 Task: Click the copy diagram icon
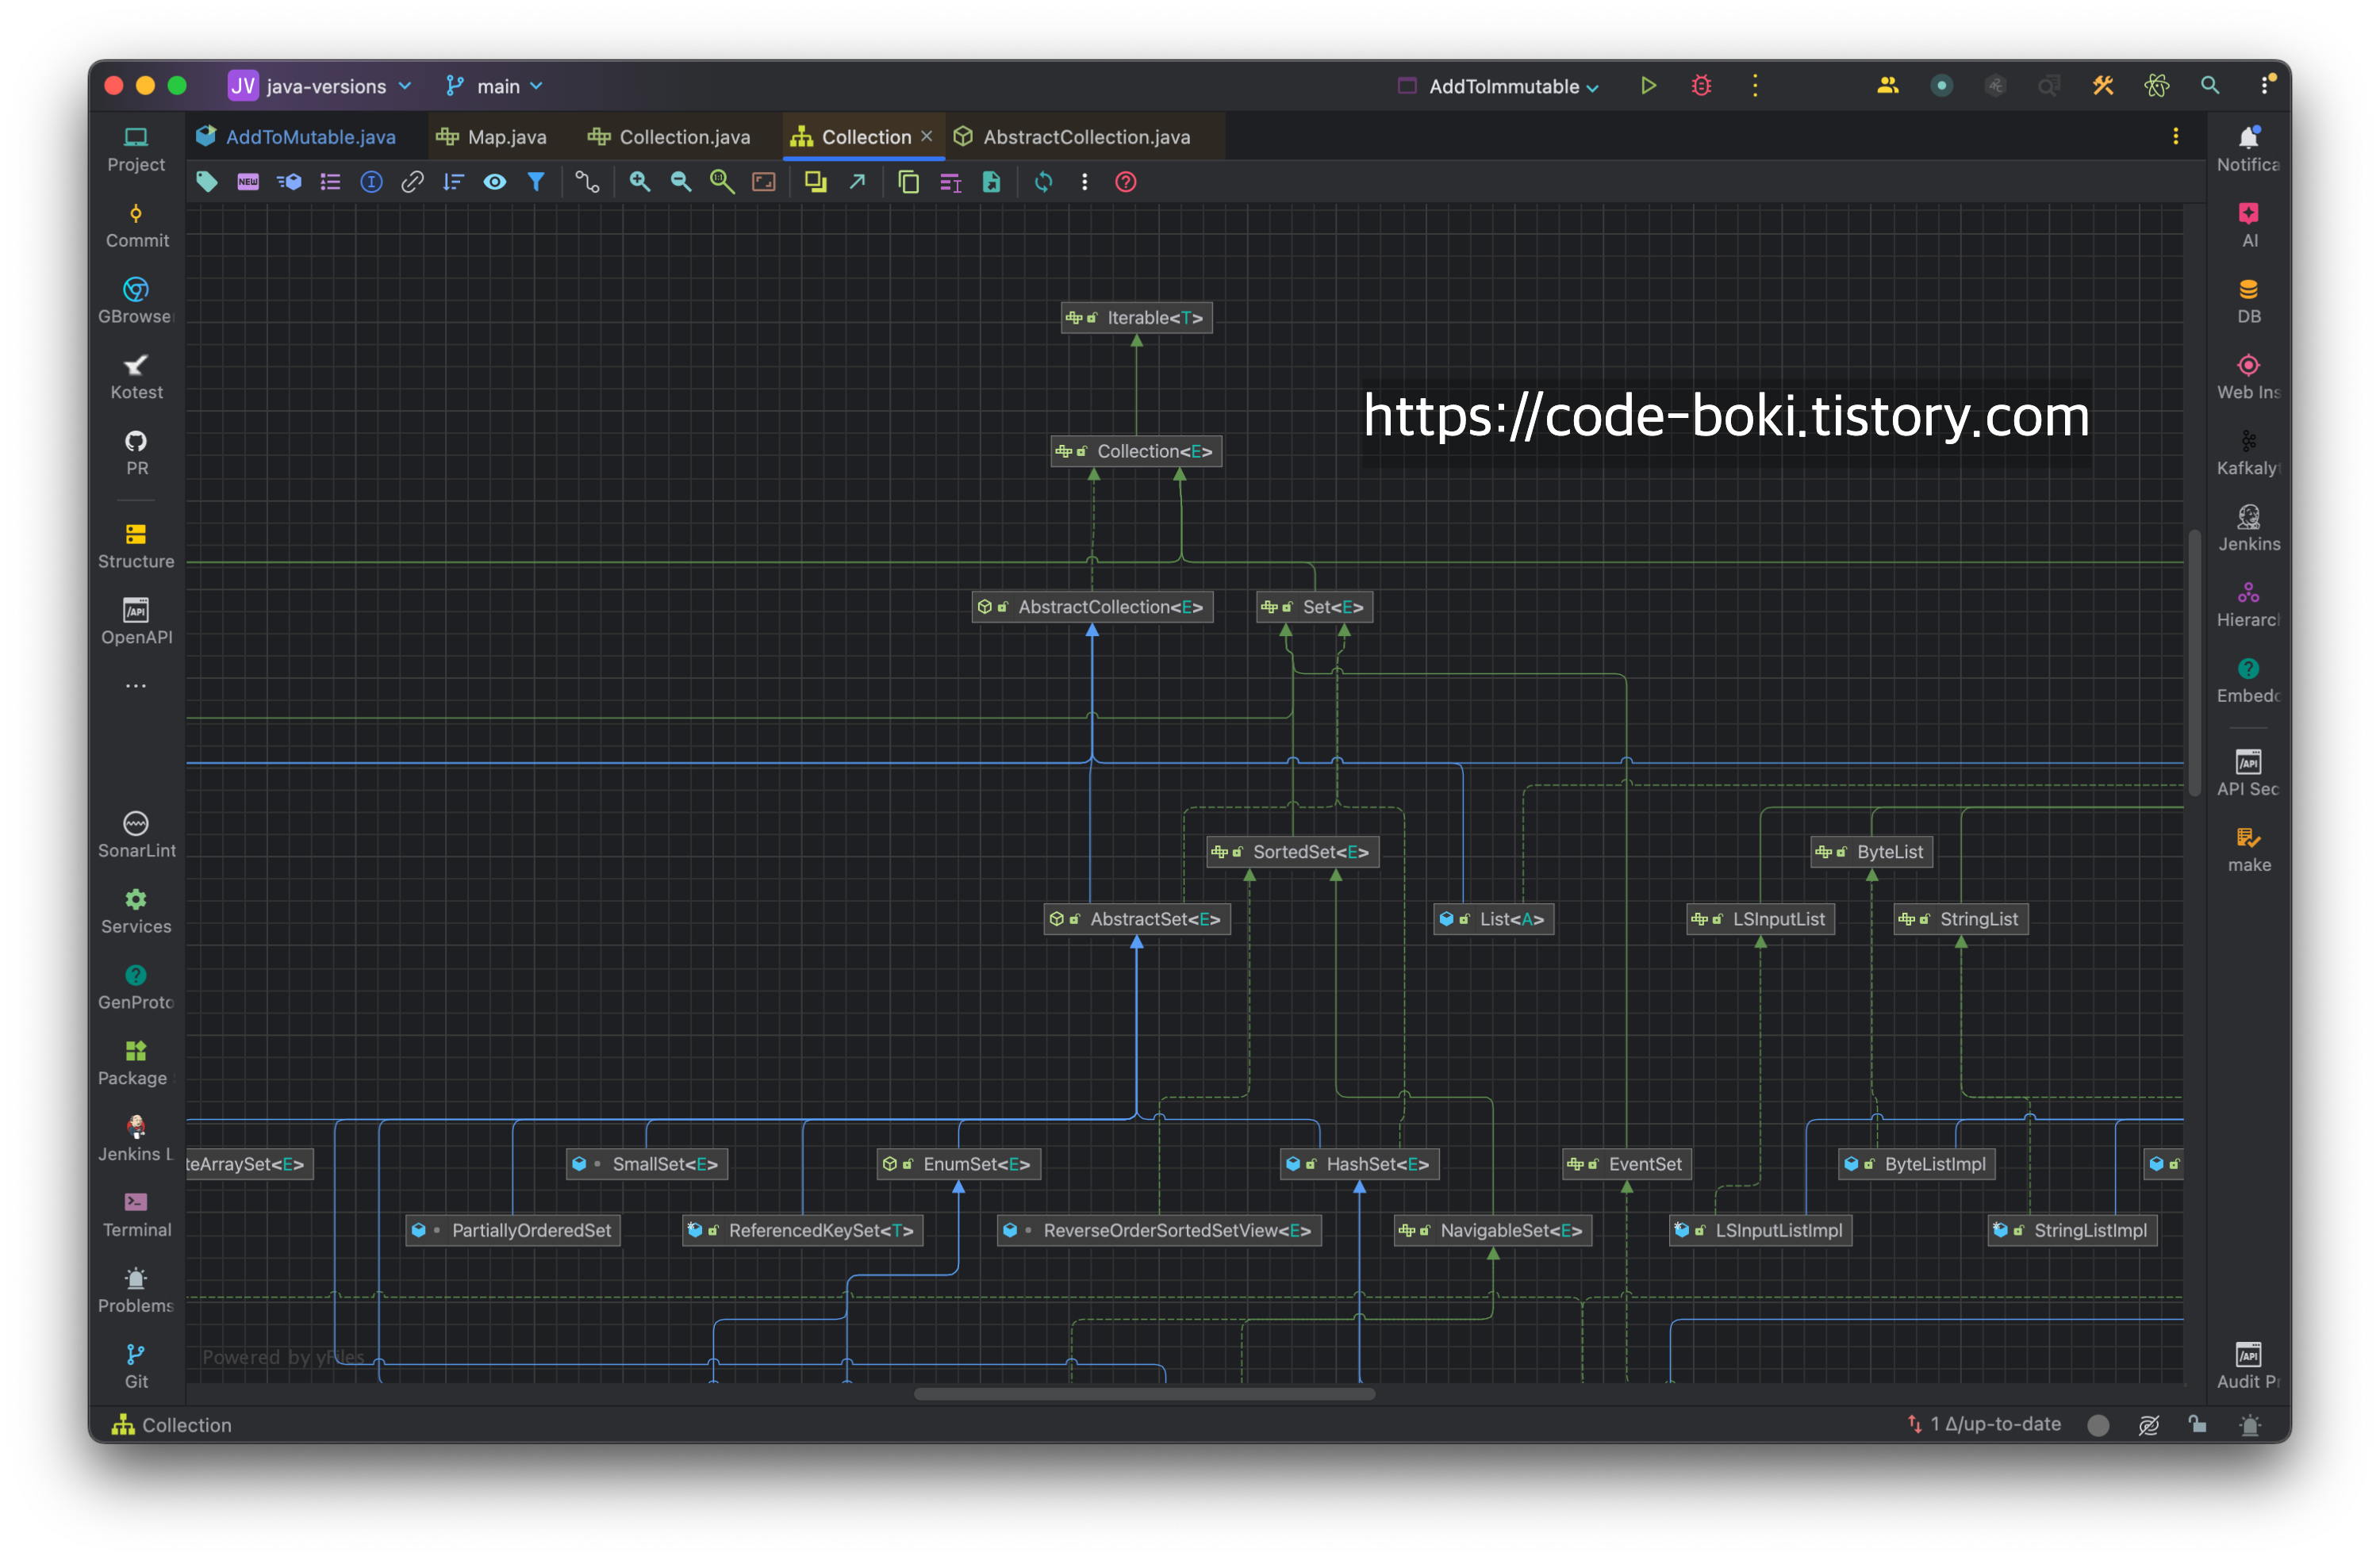908,182
